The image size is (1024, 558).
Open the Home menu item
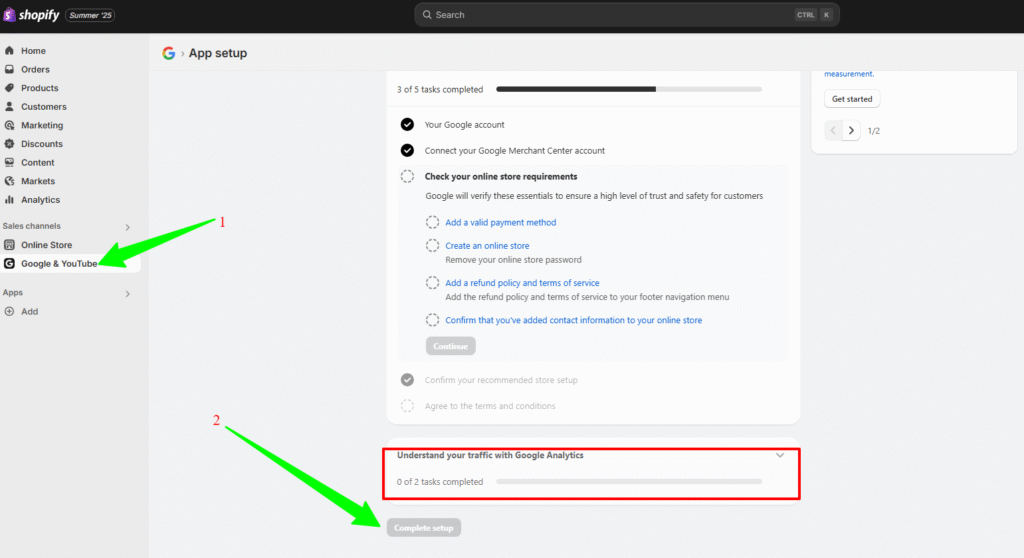click(x=33, y=50)
